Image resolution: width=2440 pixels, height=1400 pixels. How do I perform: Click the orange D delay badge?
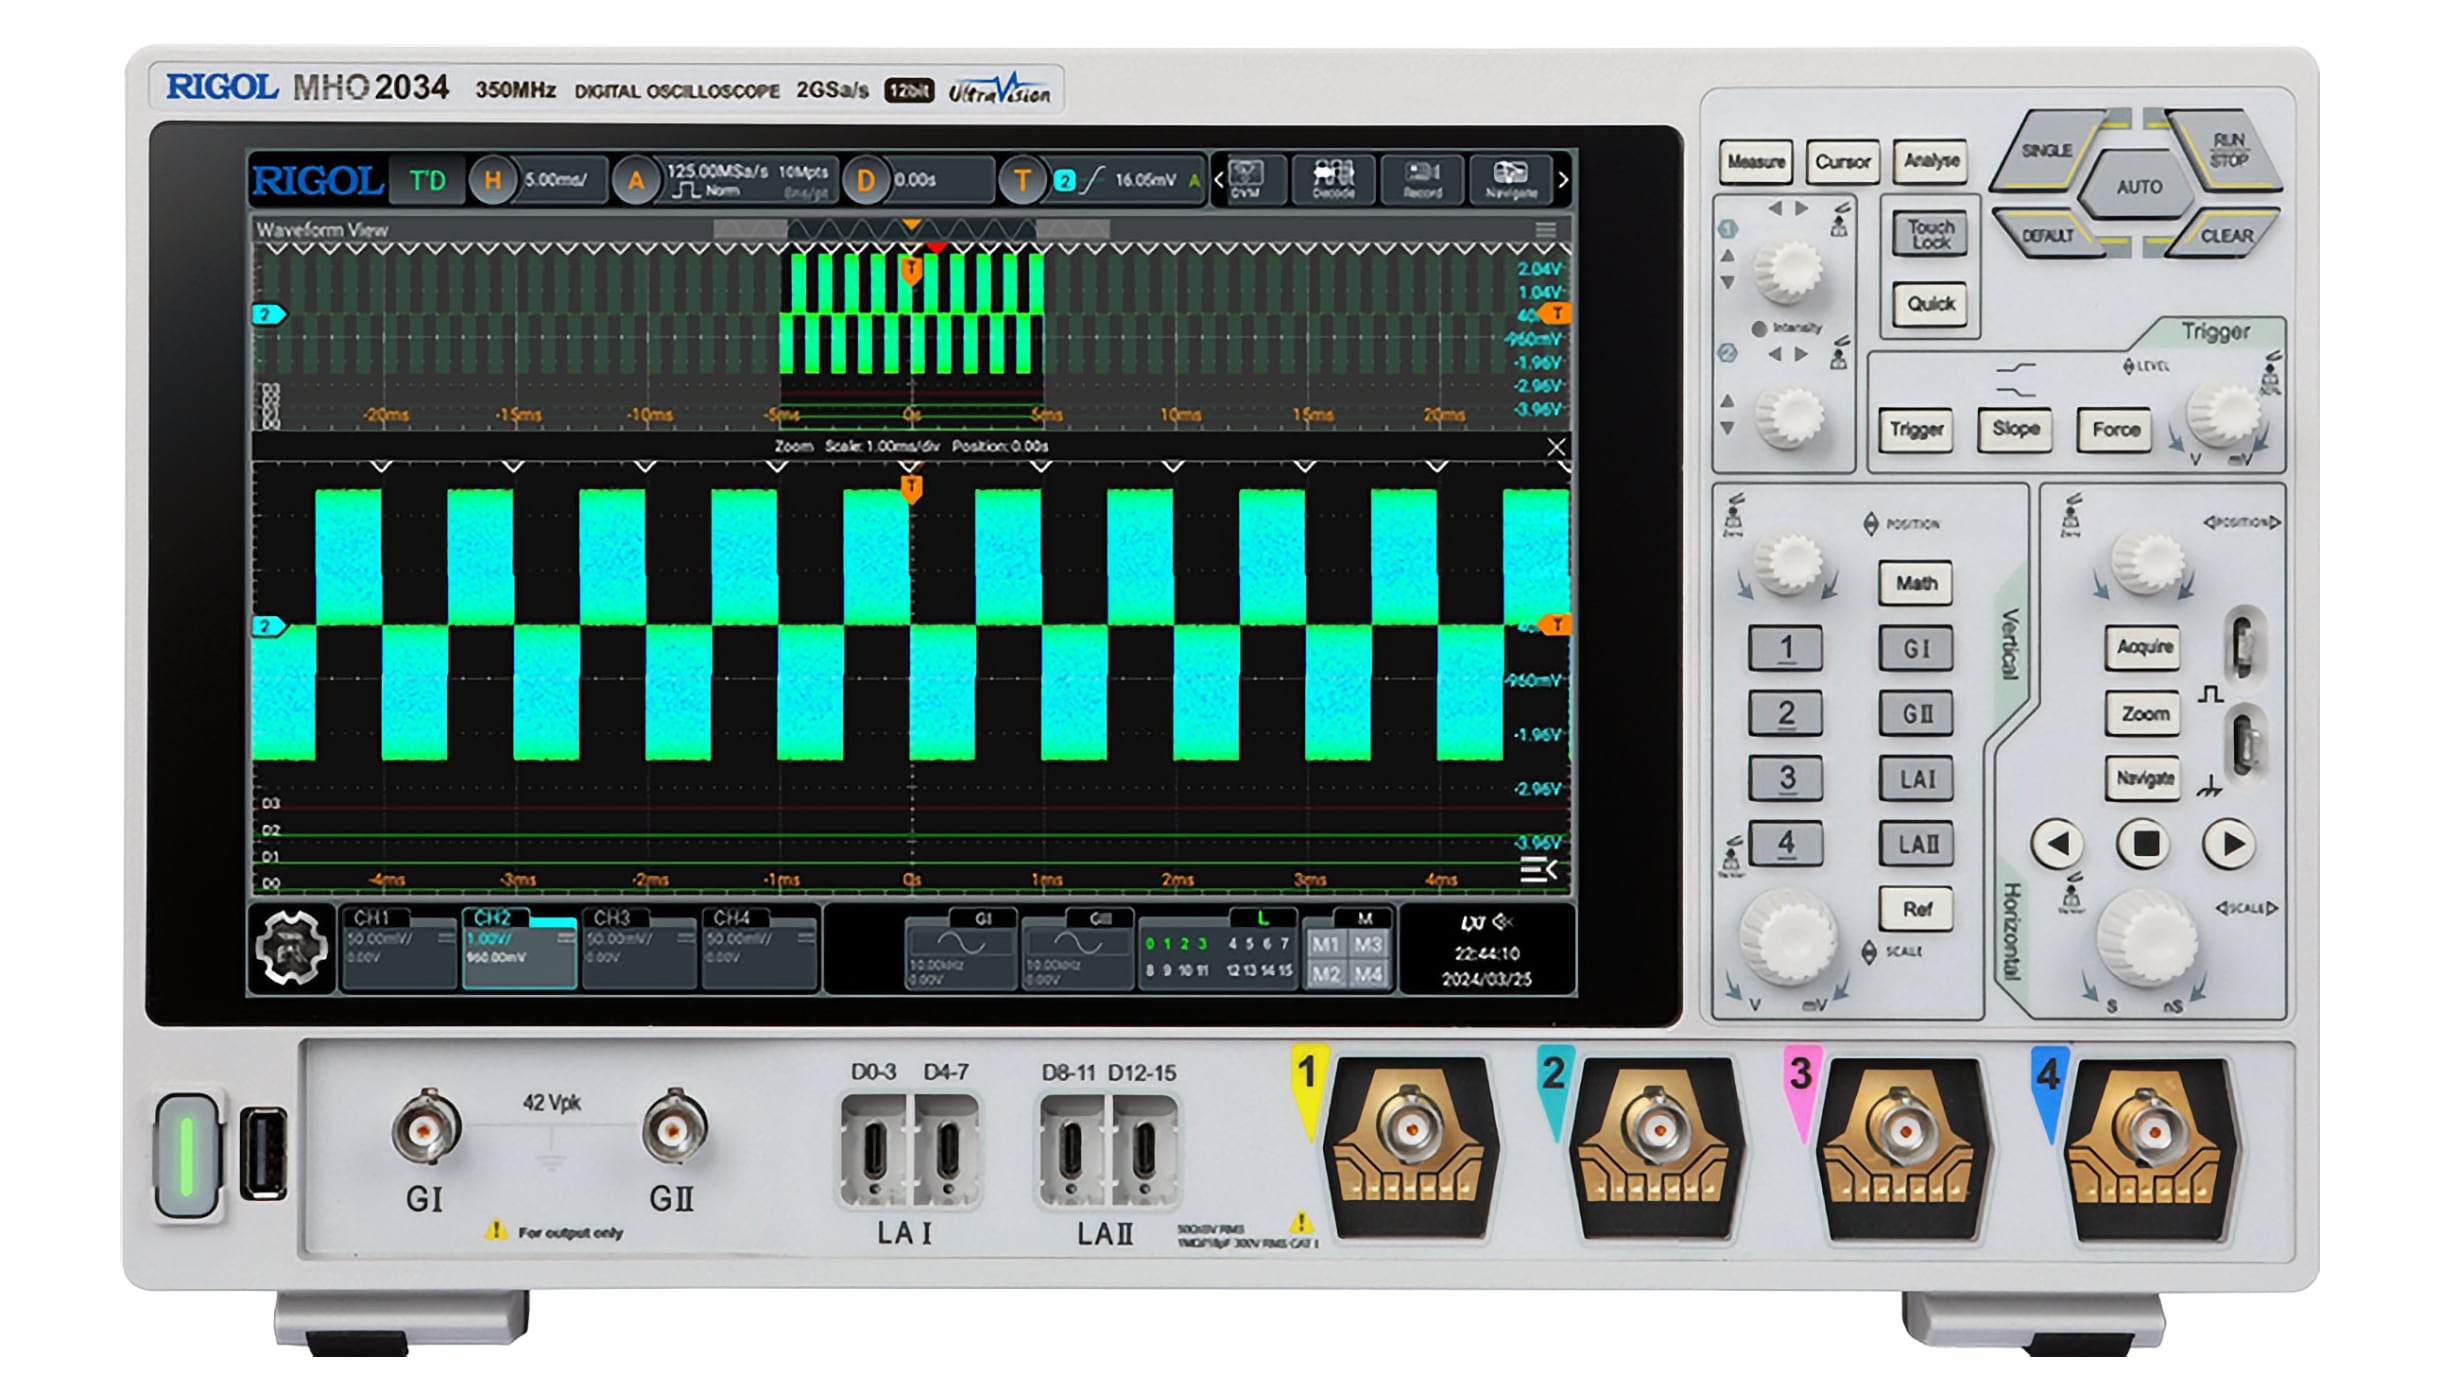point(866,180)
